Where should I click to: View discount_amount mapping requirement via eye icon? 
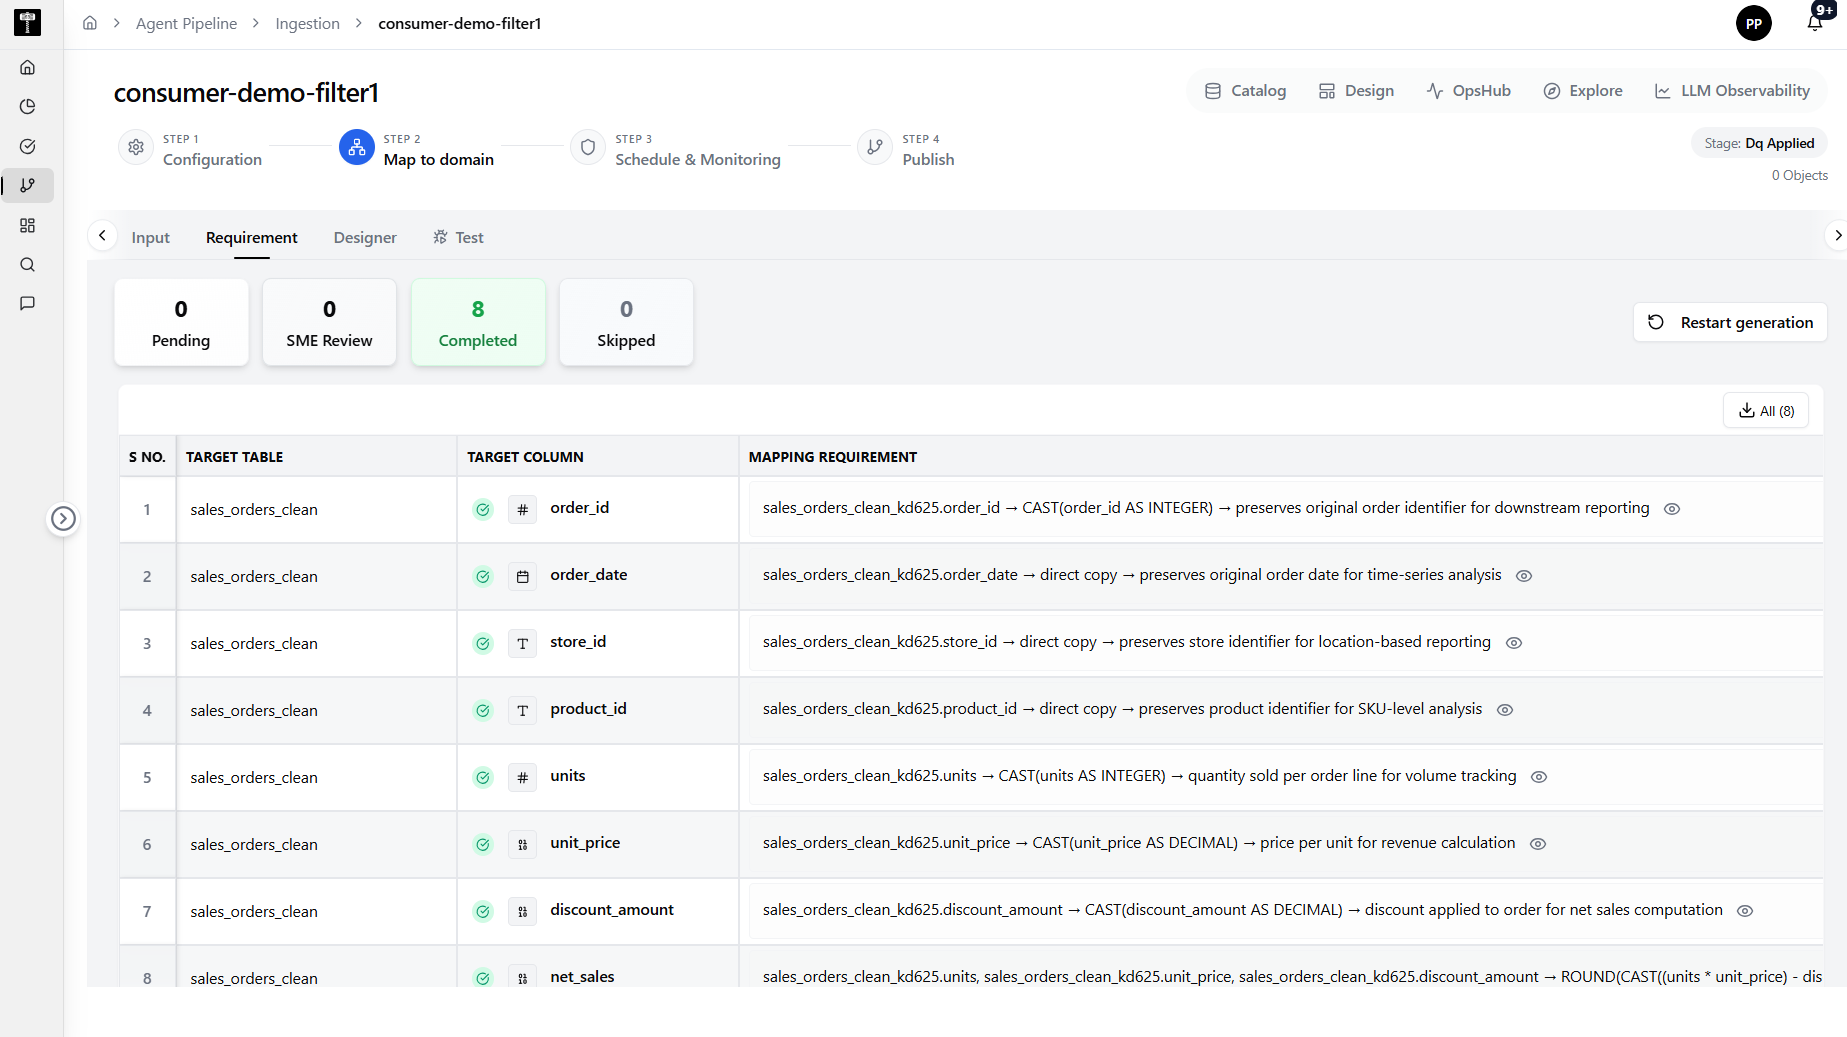point(1745,911)
